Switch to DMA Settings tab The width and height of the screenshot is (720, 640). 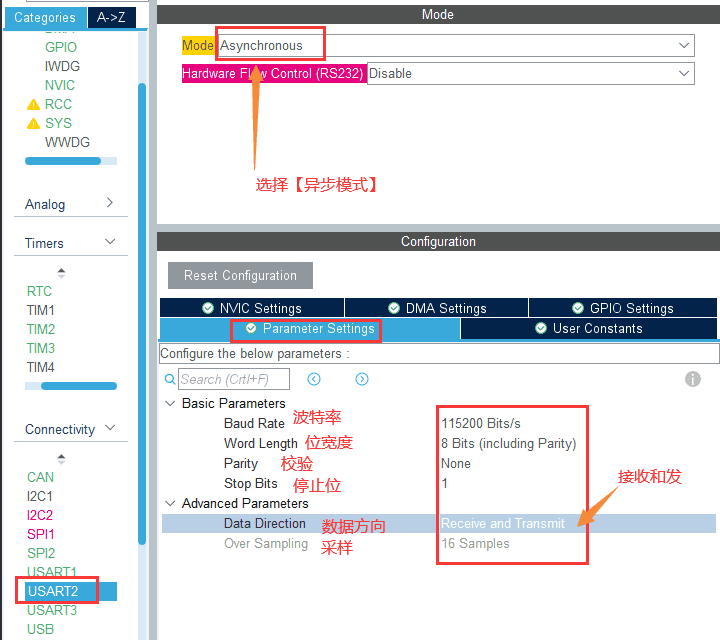point(436,308)
